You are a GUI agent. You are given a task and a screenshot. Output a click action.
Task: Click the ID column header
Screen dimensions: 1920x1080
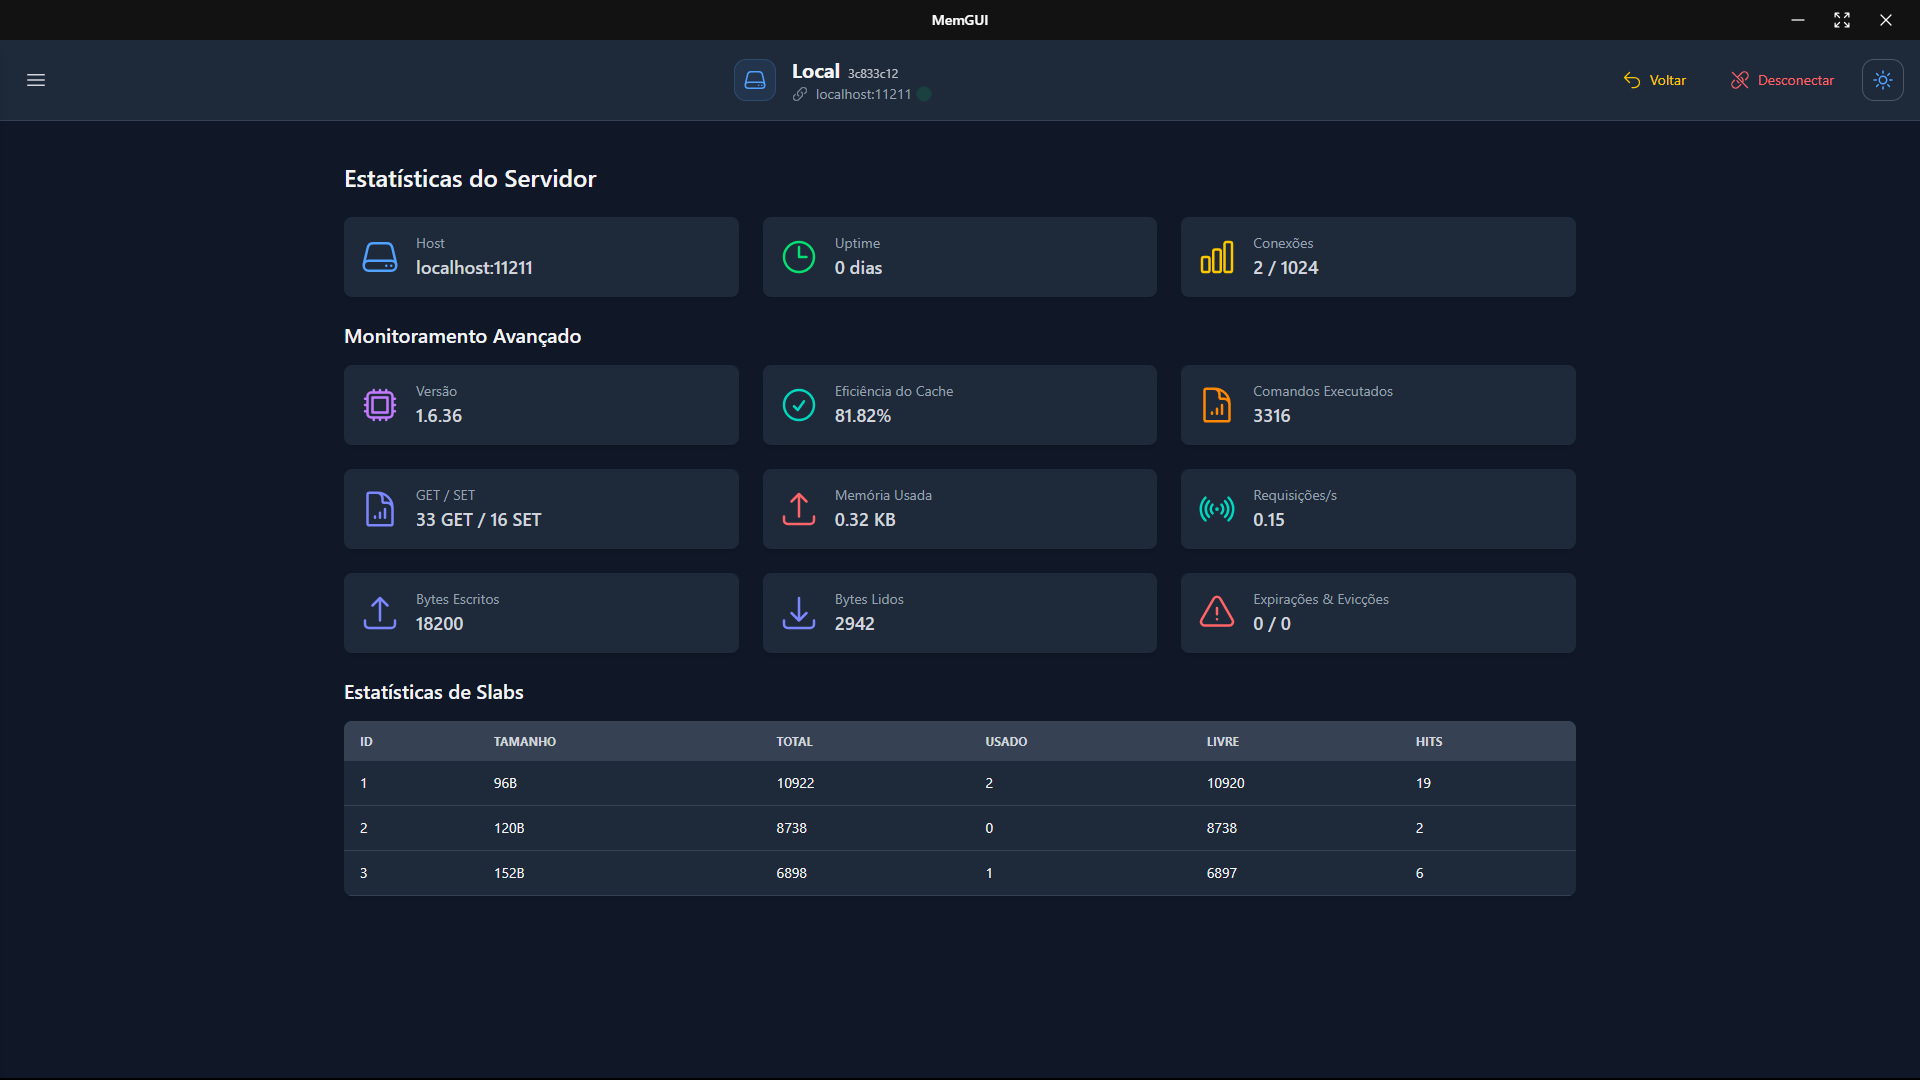(366, 742)
